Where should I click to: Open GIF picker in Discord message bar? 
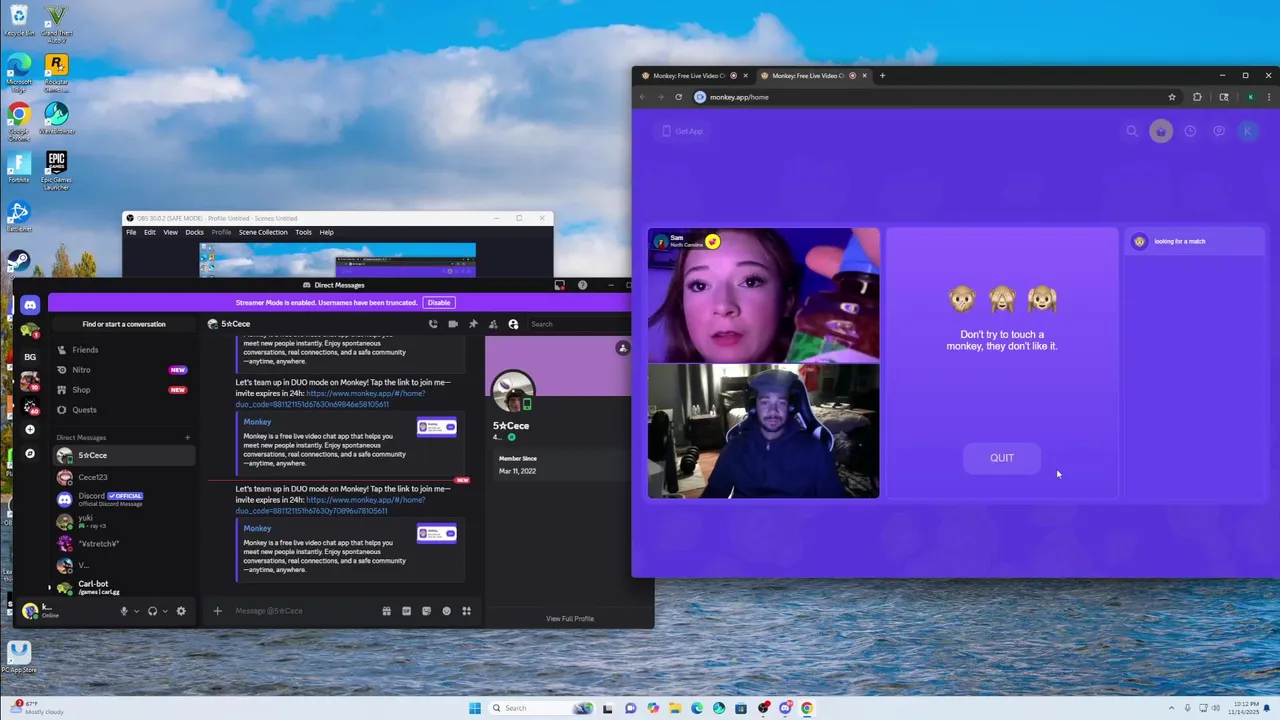pos(406,611)
